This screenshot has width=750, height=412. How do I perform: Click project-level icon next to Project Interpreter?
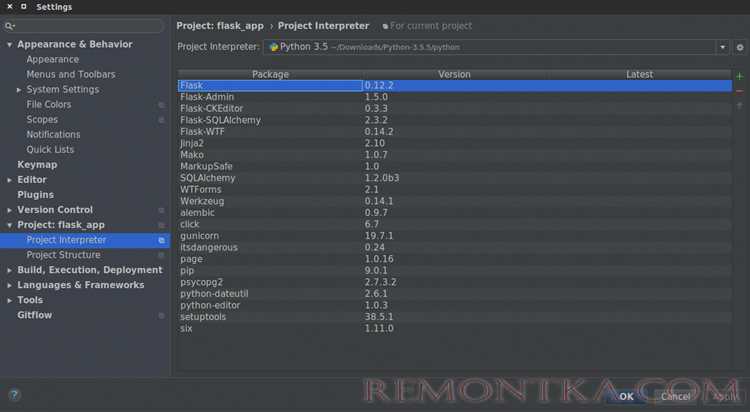click(x=162, y=240)
